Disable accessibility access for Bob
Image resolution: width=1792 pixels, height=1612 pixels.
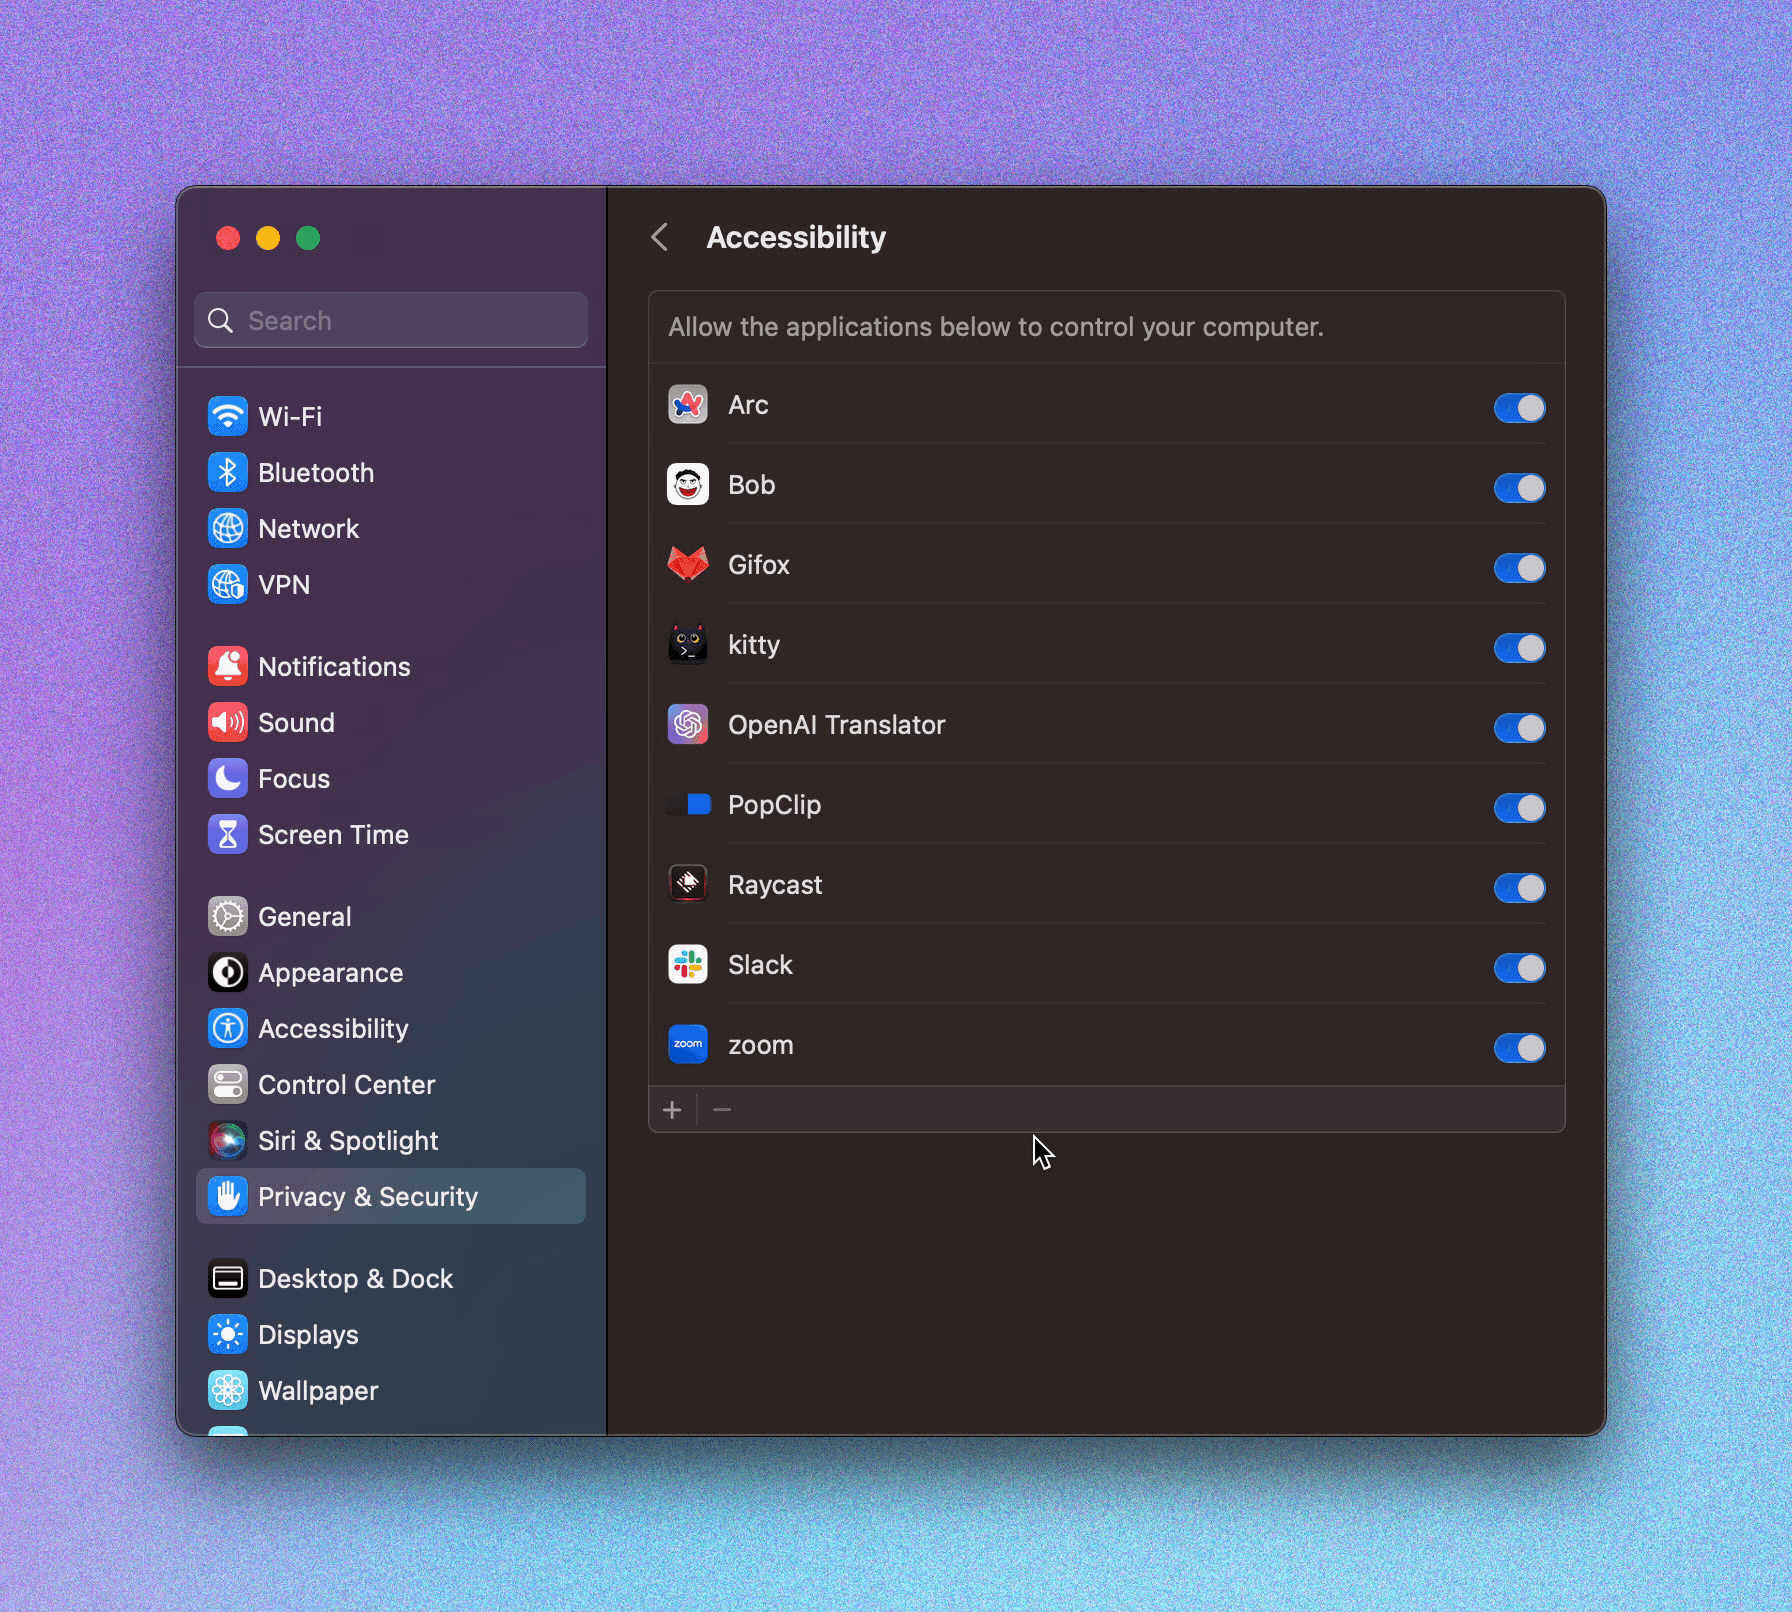click(x=1519, y=488)
